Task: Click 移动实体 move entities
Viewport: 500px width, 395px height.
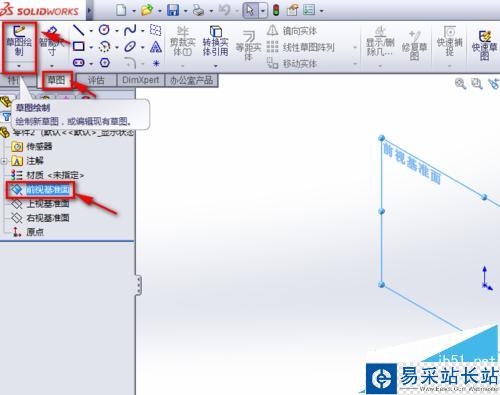Action: pyautogui.click(x=292, y=63)
